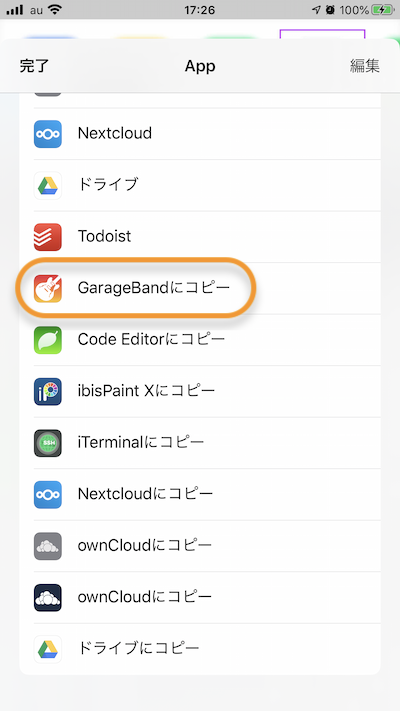Tap the green Code Editor leaf icon
The height and width of the screenshot is (711, 400).
[x=48, y=340]
